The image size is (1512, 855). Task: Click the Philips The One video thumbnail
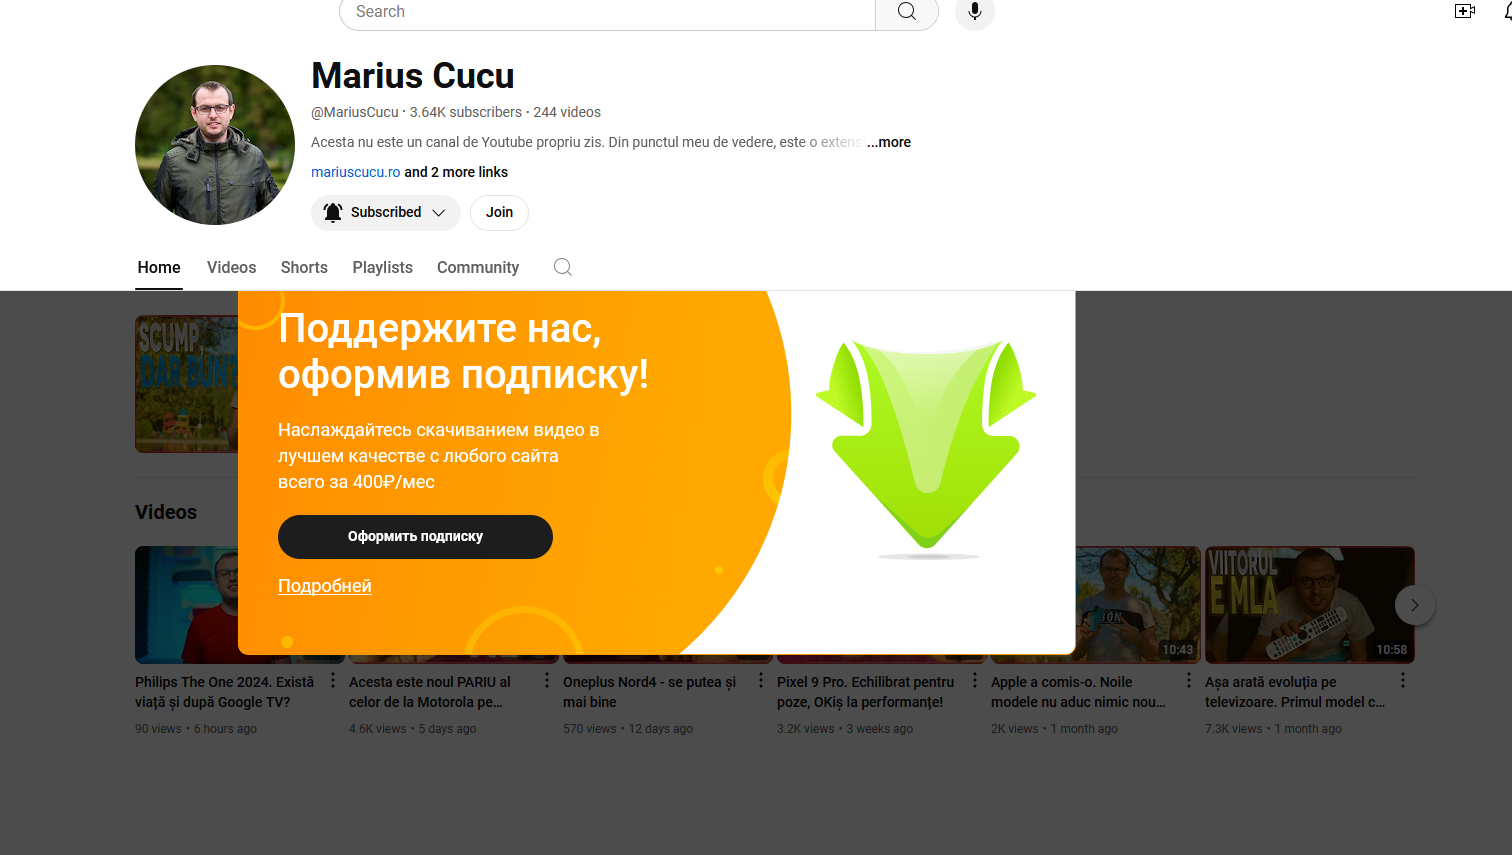[x=187, y=604]
